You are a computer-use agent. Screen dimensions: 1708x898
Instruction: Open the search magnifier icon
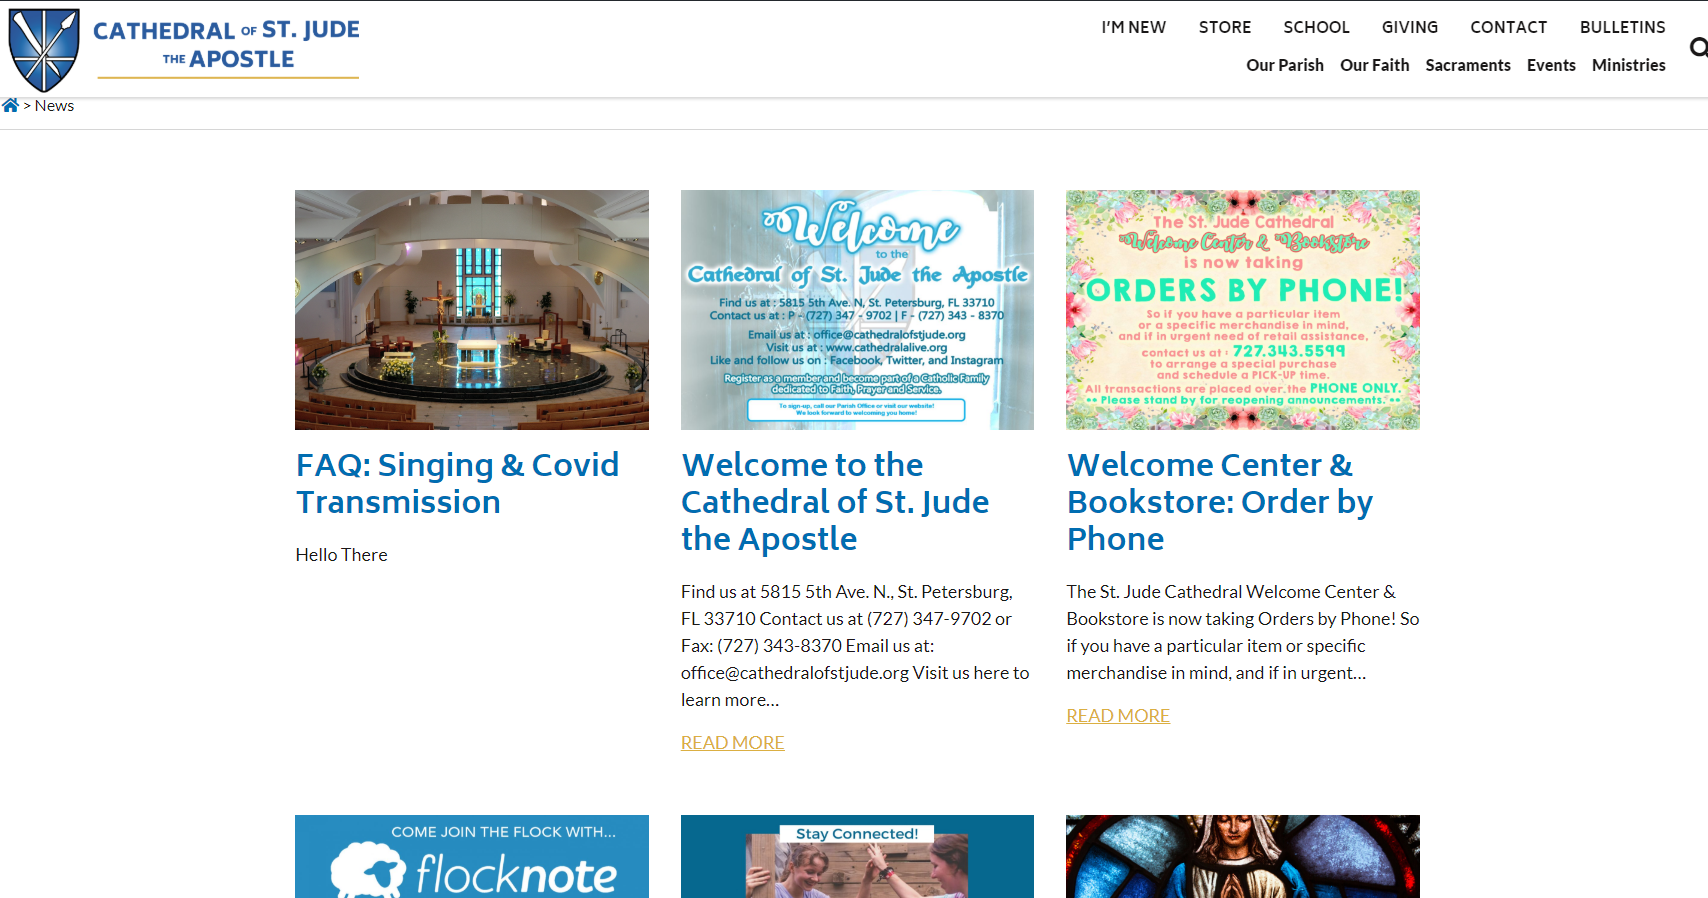1698,47
